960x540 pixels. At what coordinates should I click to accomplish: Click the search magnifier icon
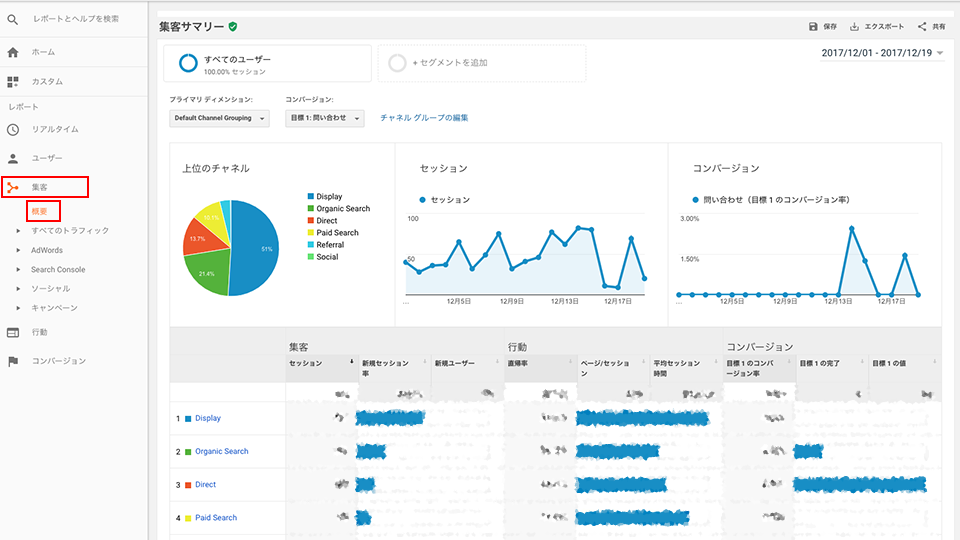click(x=12, y=19)
